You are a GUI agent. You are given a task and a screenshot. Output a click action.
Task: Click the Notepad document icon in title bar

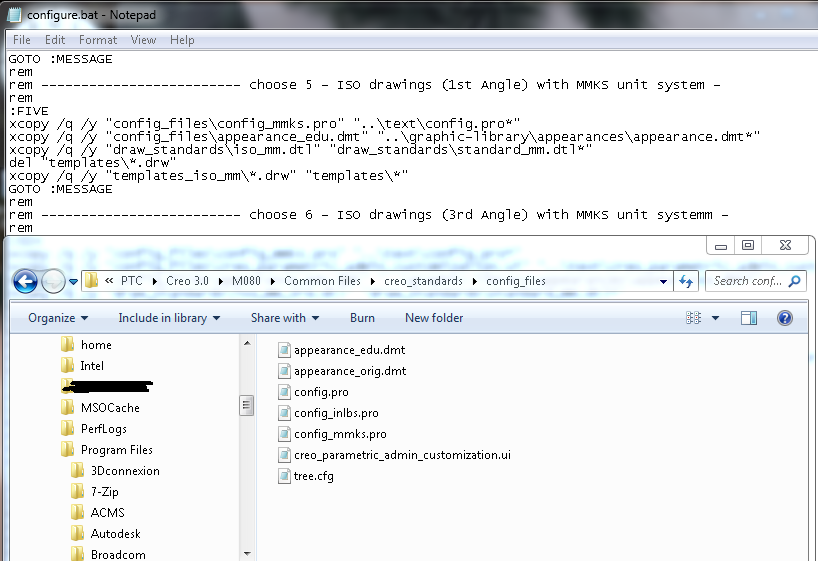coord(14,15)
